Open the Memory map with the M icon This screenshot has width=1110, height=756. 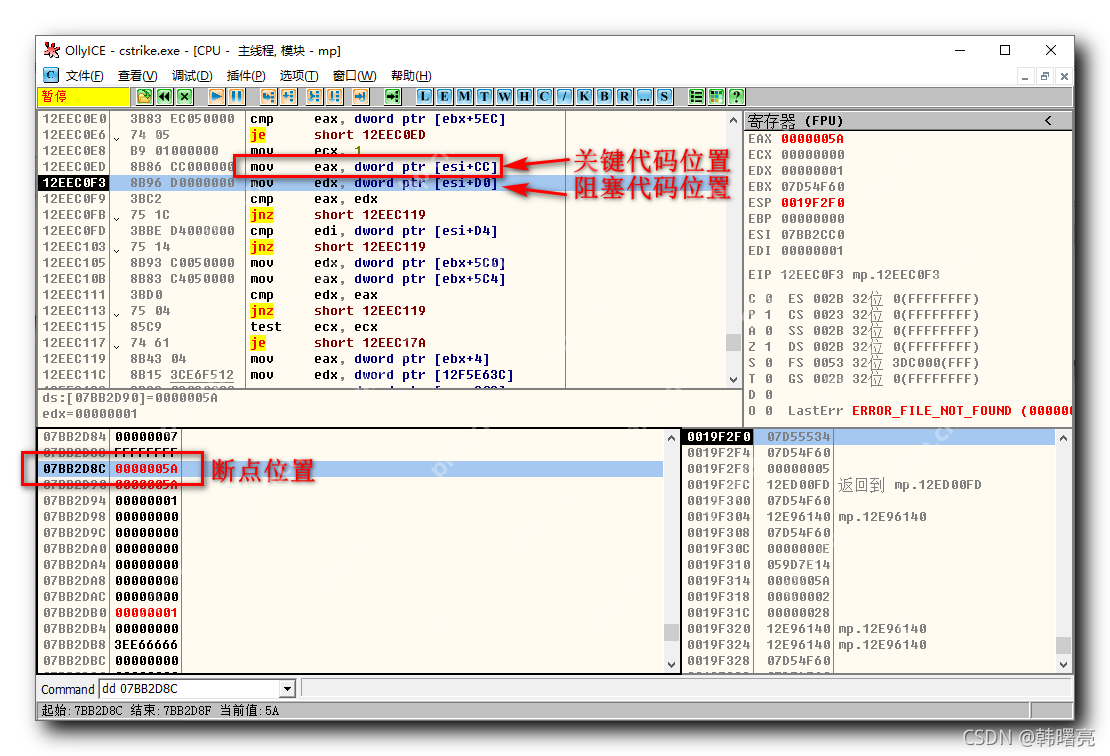(x=465, y=96)
